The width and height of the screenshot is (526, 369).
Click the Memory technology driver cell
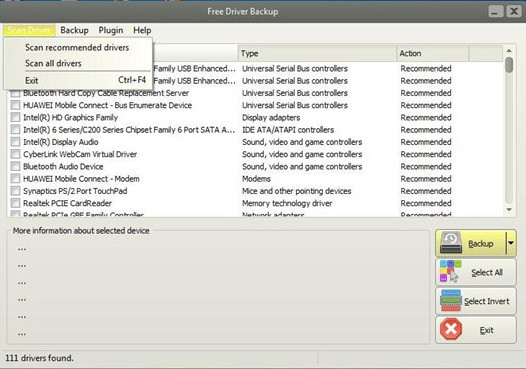287,203
